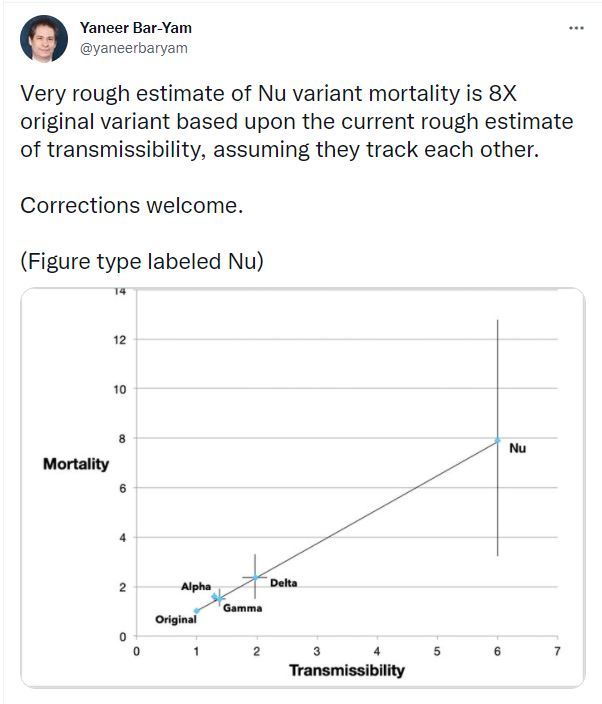Click the Original label in the chart

coord(176,620)
